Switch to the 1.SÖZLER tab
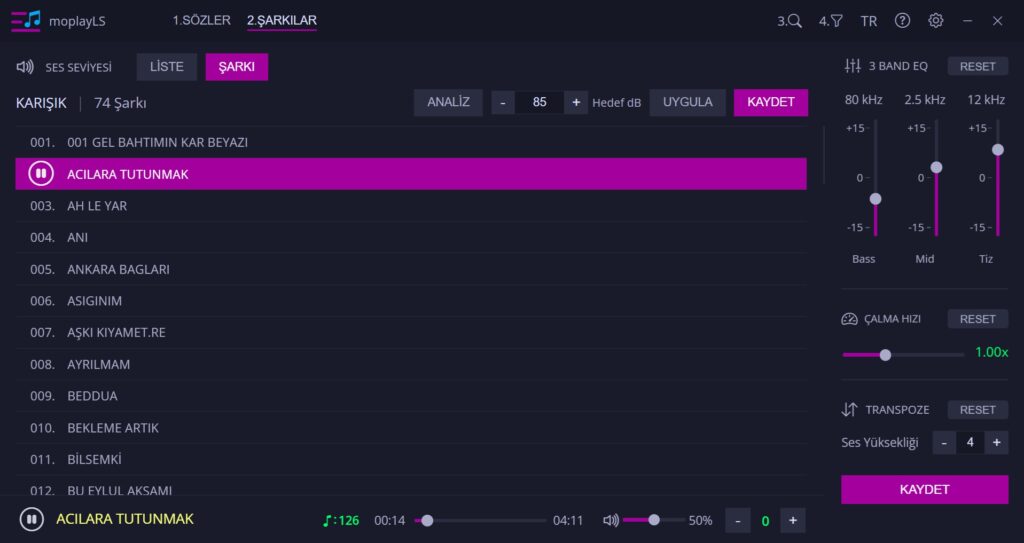Screen dimensions: 1024x543 [x=201, y=20]
